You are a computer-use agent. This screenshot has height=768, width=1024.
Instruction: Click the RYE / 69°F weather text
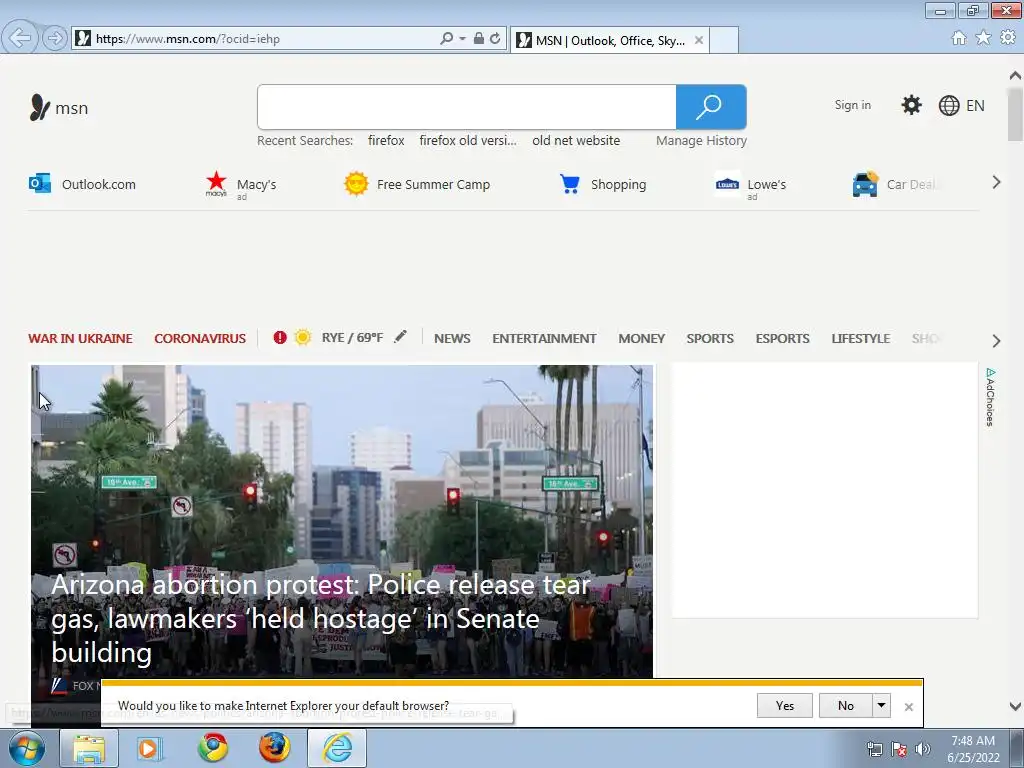click(352, 338)
